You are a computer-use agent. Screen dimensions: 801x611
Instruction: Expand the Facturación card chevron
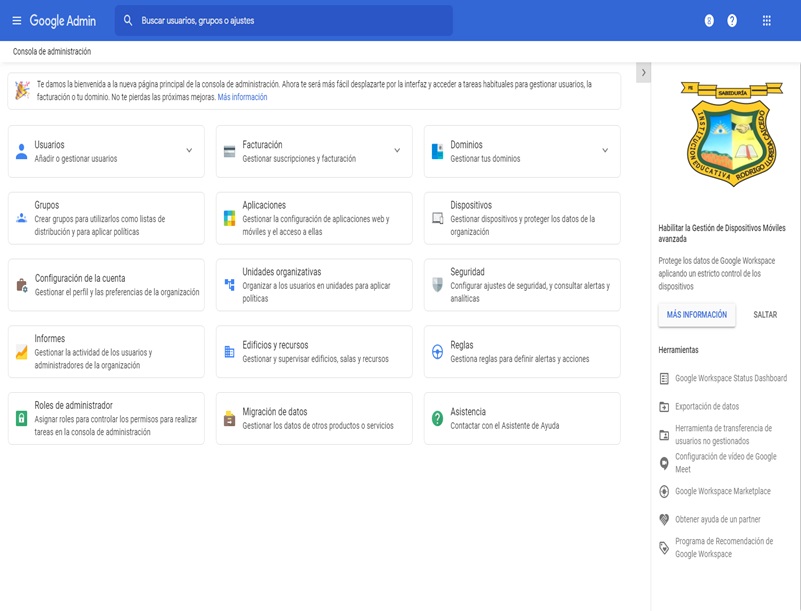click(397, 151)
